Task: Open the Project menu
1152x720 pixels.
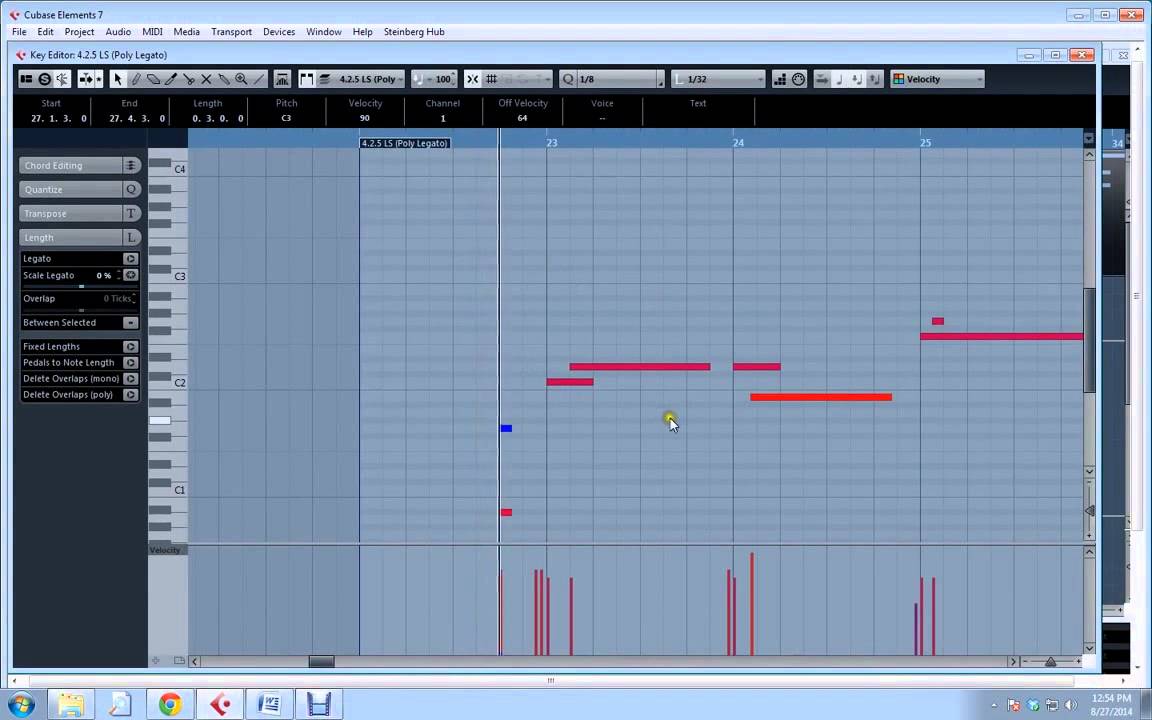Action: point(79,32)
